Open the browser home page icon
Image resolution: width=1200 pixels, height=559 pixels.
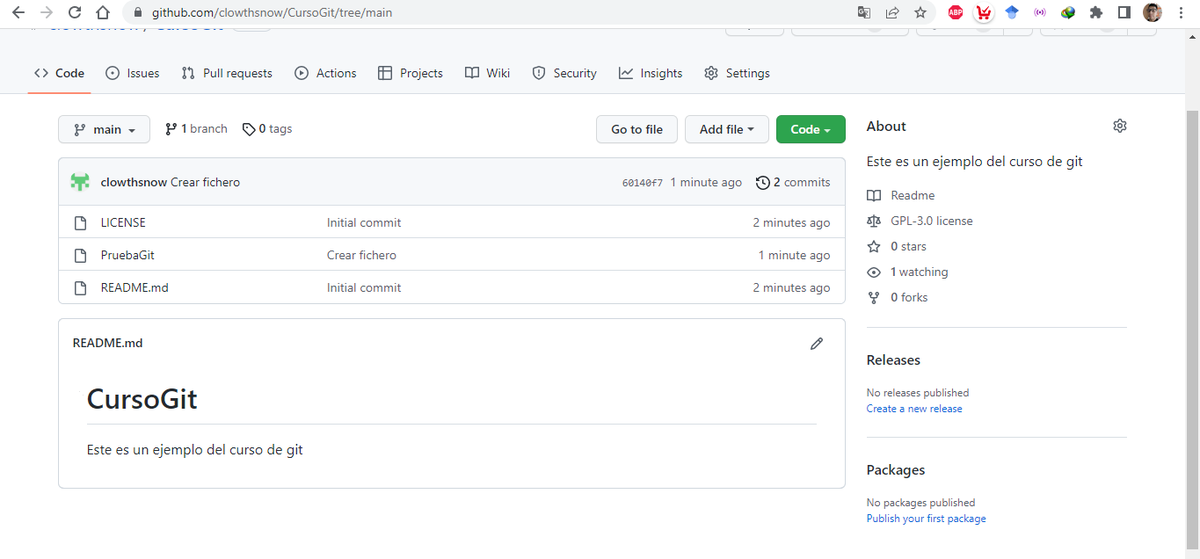pyautogui.click(x=101, y=13)
